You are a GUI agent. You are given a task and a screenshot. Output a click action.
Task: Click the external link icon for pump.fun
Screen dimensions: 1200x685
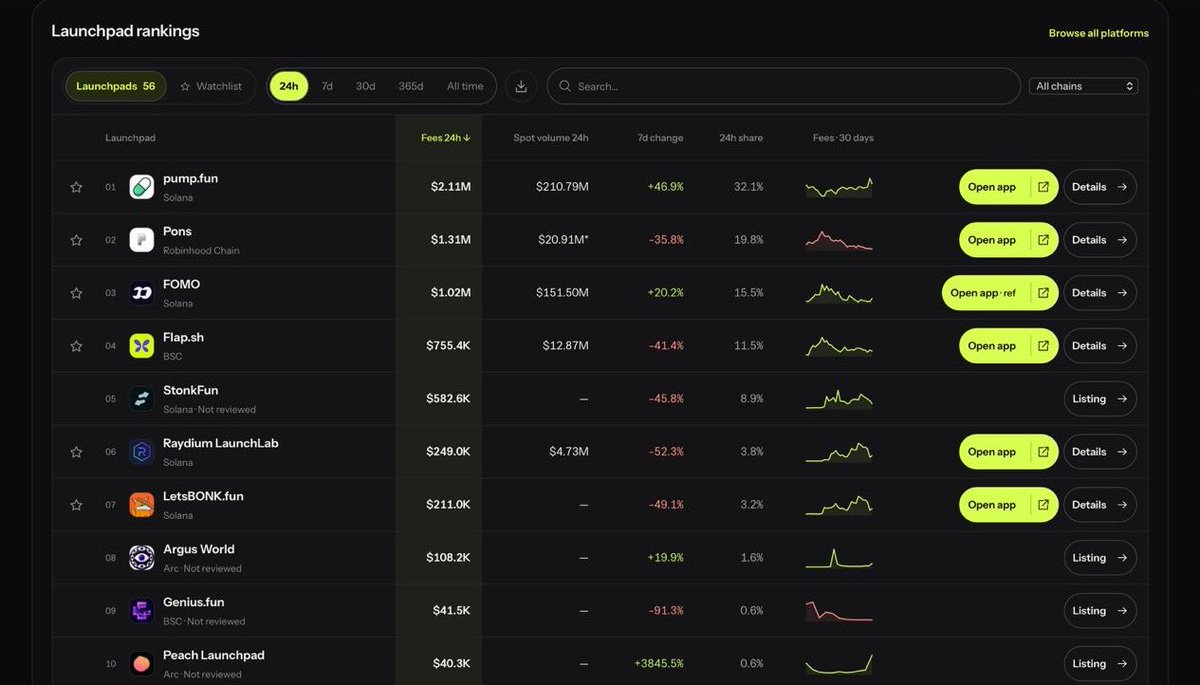point(1043,187)
